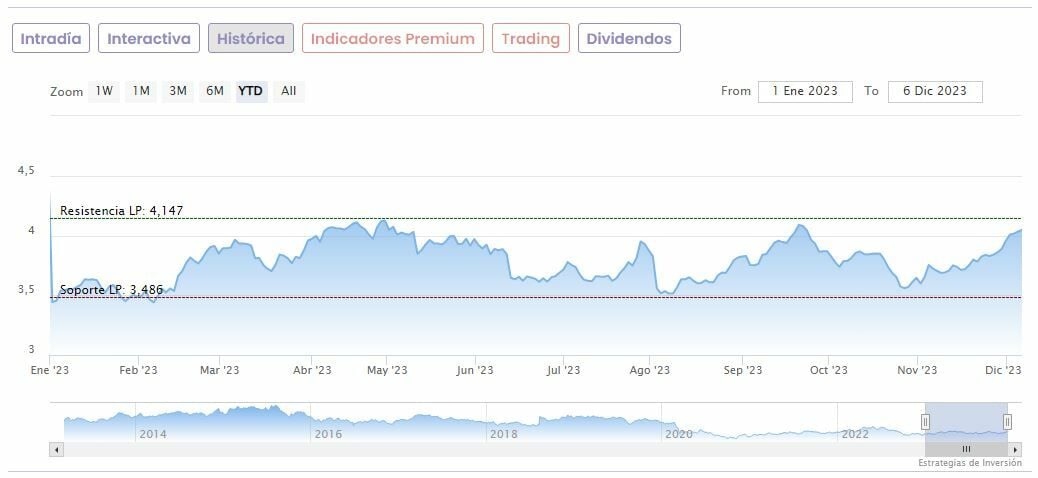Click the scrollbar right arrow
Viewport: 1038px width, 478px height.
[1016, 450]
